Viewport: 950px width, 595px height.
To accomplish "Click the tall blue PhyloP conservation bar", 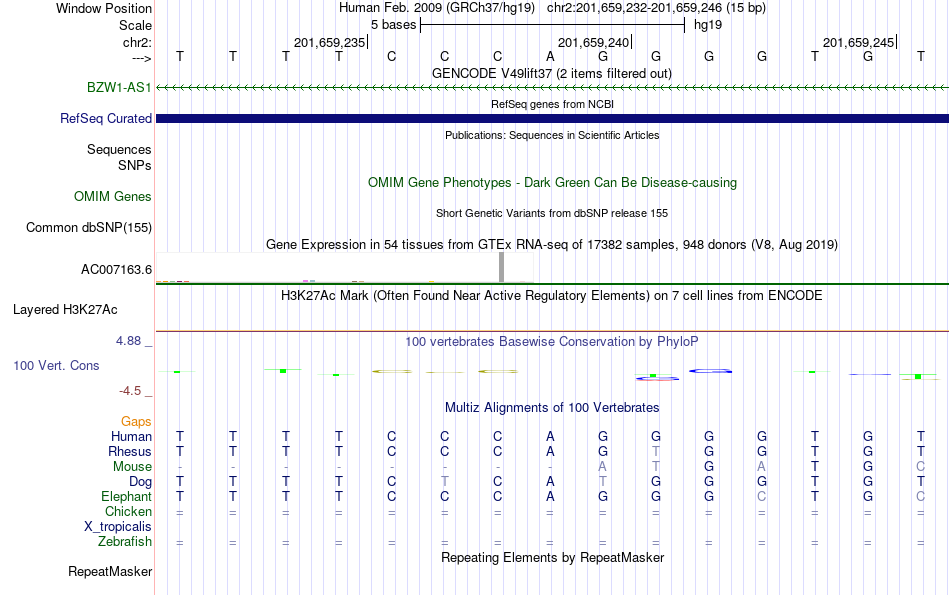I will click(x=710, y=371).
